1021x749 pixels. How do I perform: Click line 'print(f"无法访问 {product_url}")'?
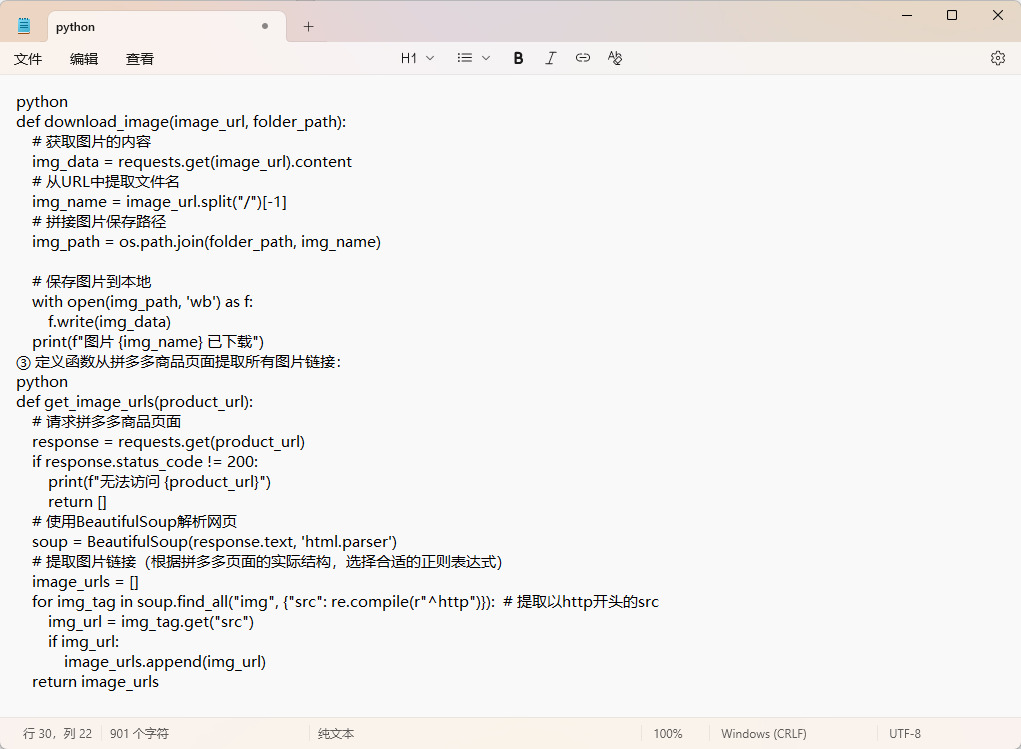[x=160, y=482]
